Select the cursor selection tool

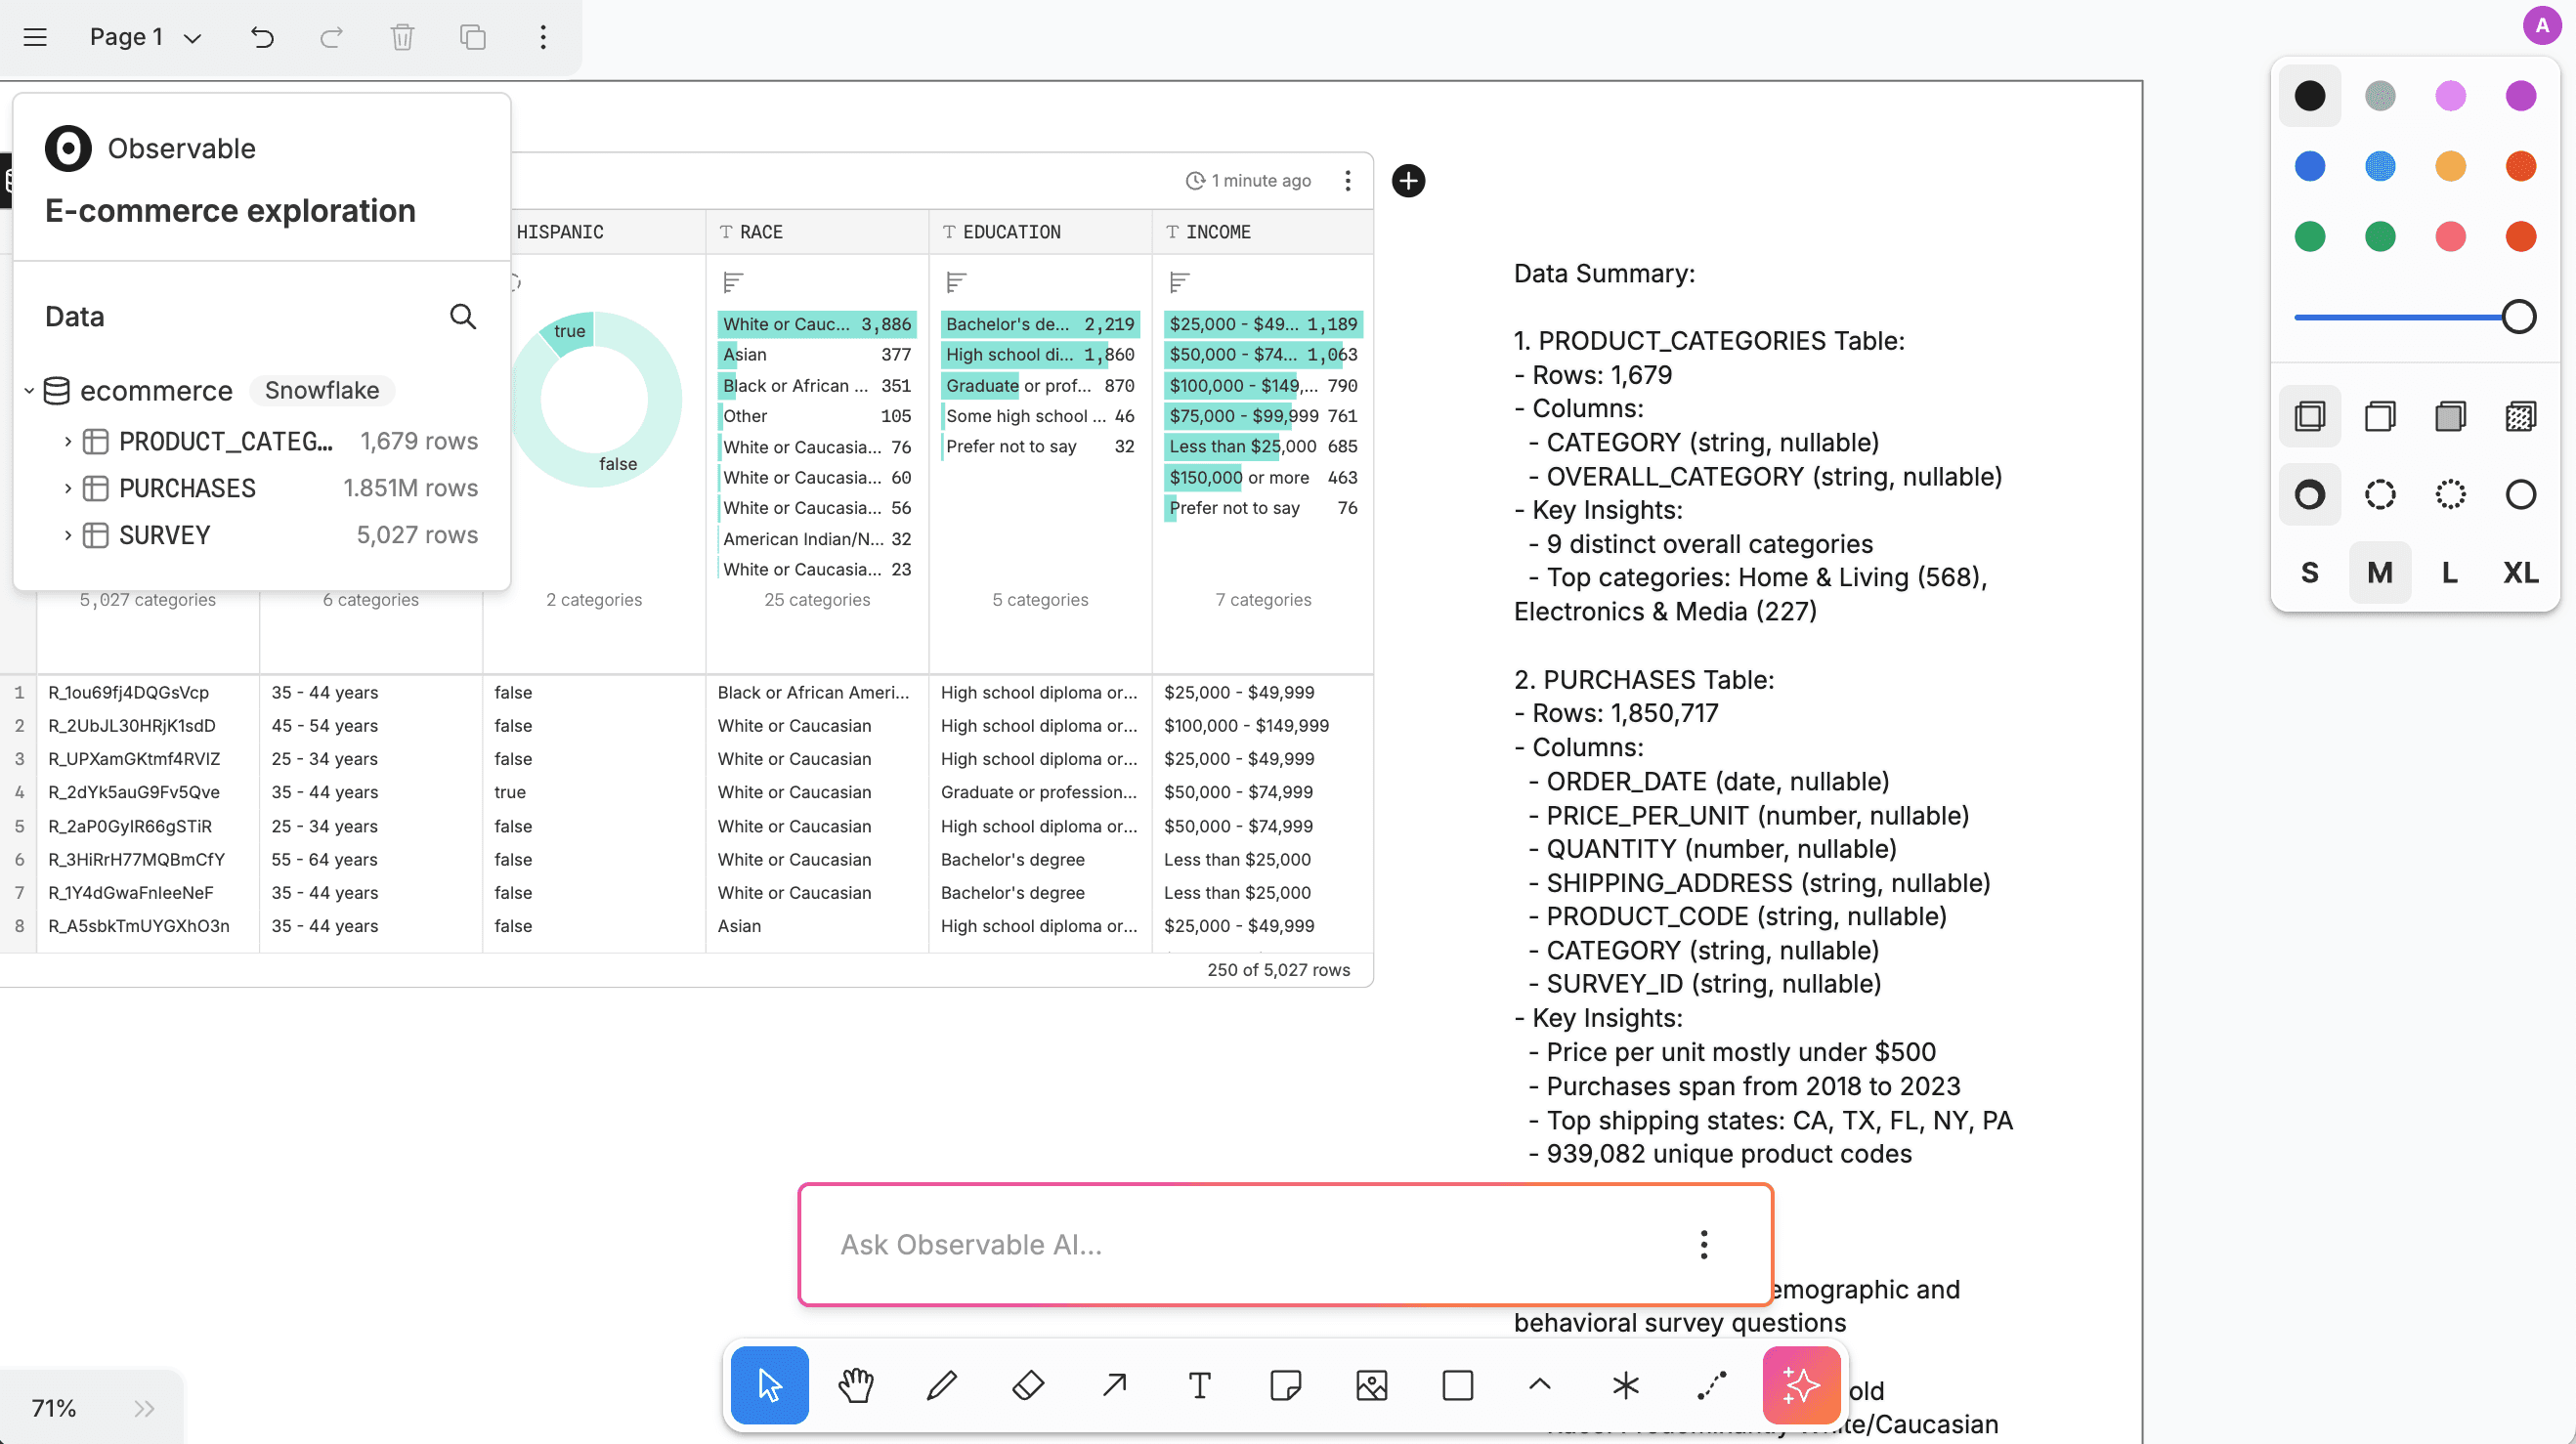769,1385
